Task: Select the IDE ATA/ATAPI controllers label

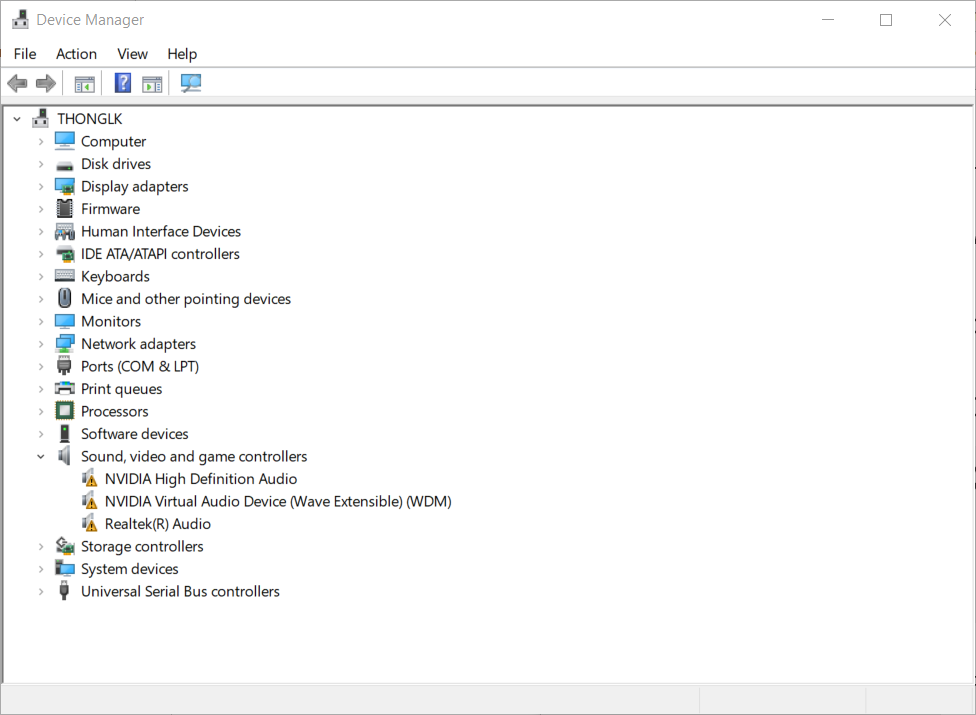Action: (x=160, y=254)
